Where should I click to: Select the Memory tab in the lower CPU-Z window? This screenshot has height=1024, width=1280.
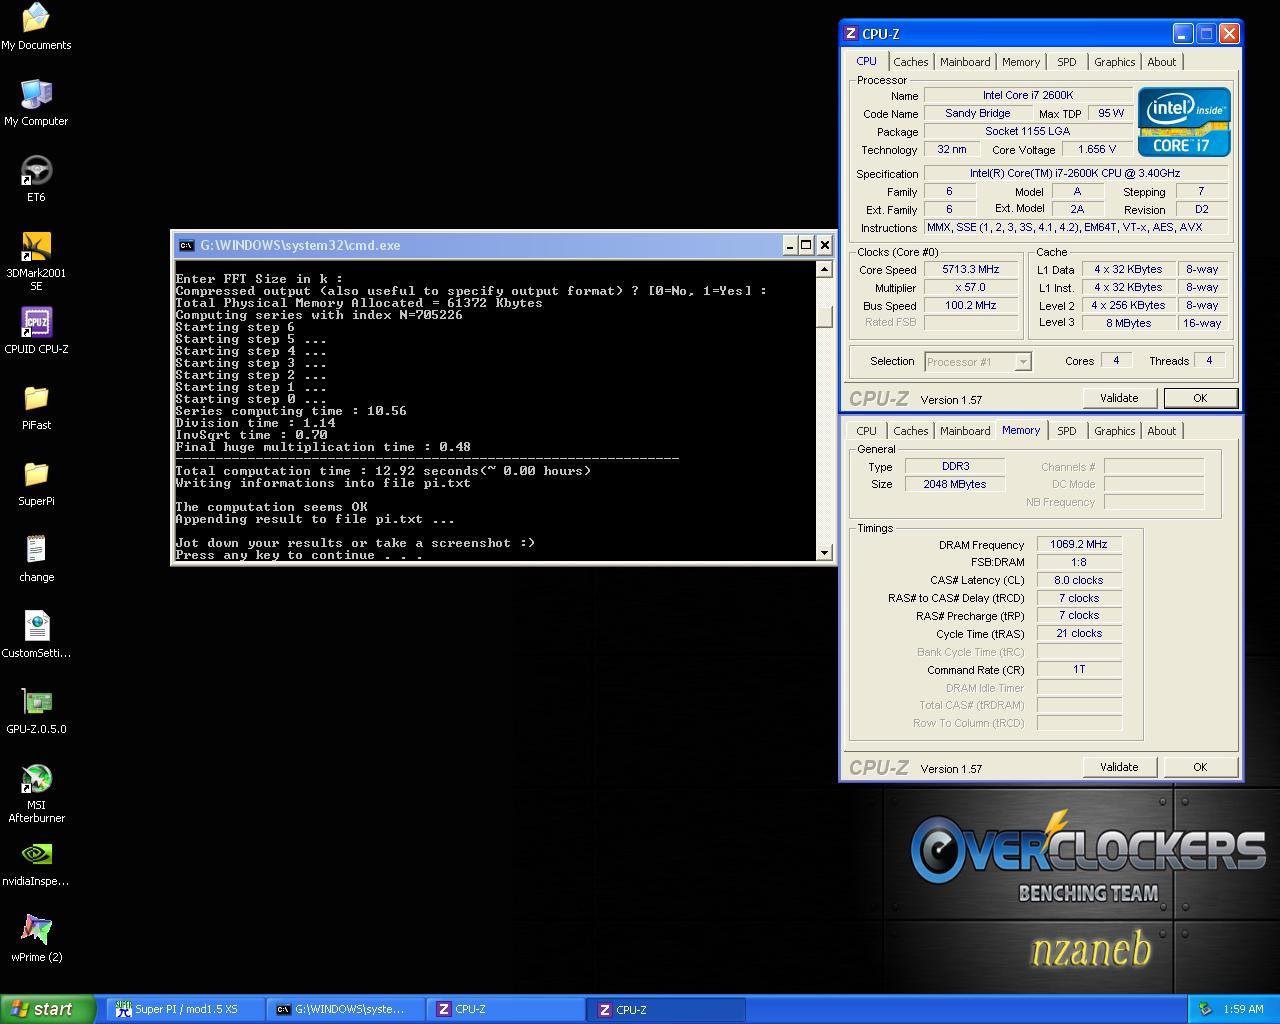(x=1021, y=430)
